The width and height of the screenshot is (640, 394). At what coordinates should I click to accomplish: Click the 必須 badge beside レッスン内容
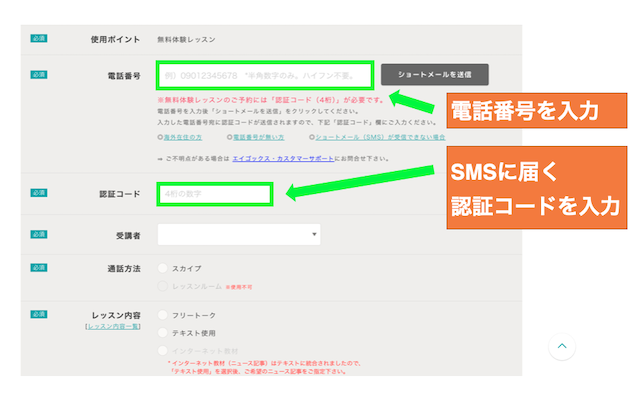(x=39, y=314)
